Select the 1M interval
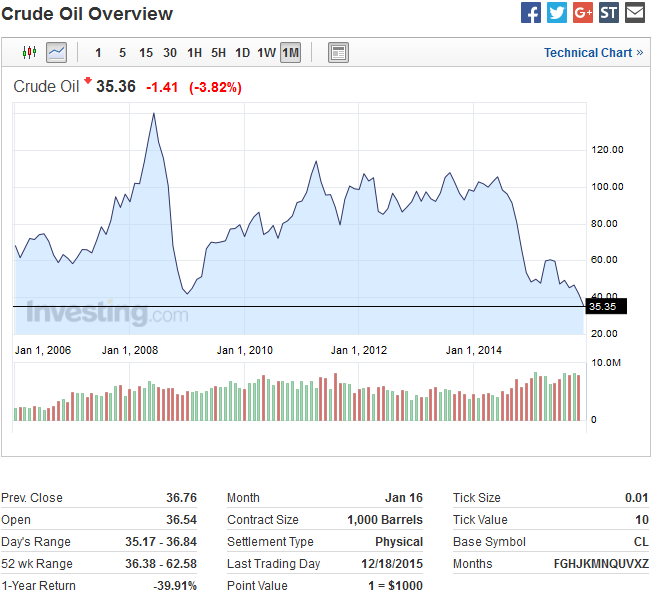The width and height of the screenshot is (657, 590). point(290,53)
